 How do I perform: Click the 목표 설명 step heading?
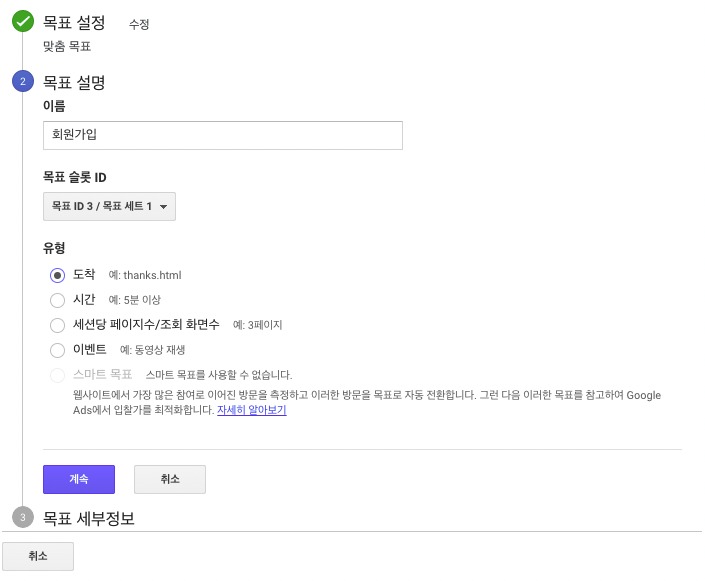click(74, 82)
